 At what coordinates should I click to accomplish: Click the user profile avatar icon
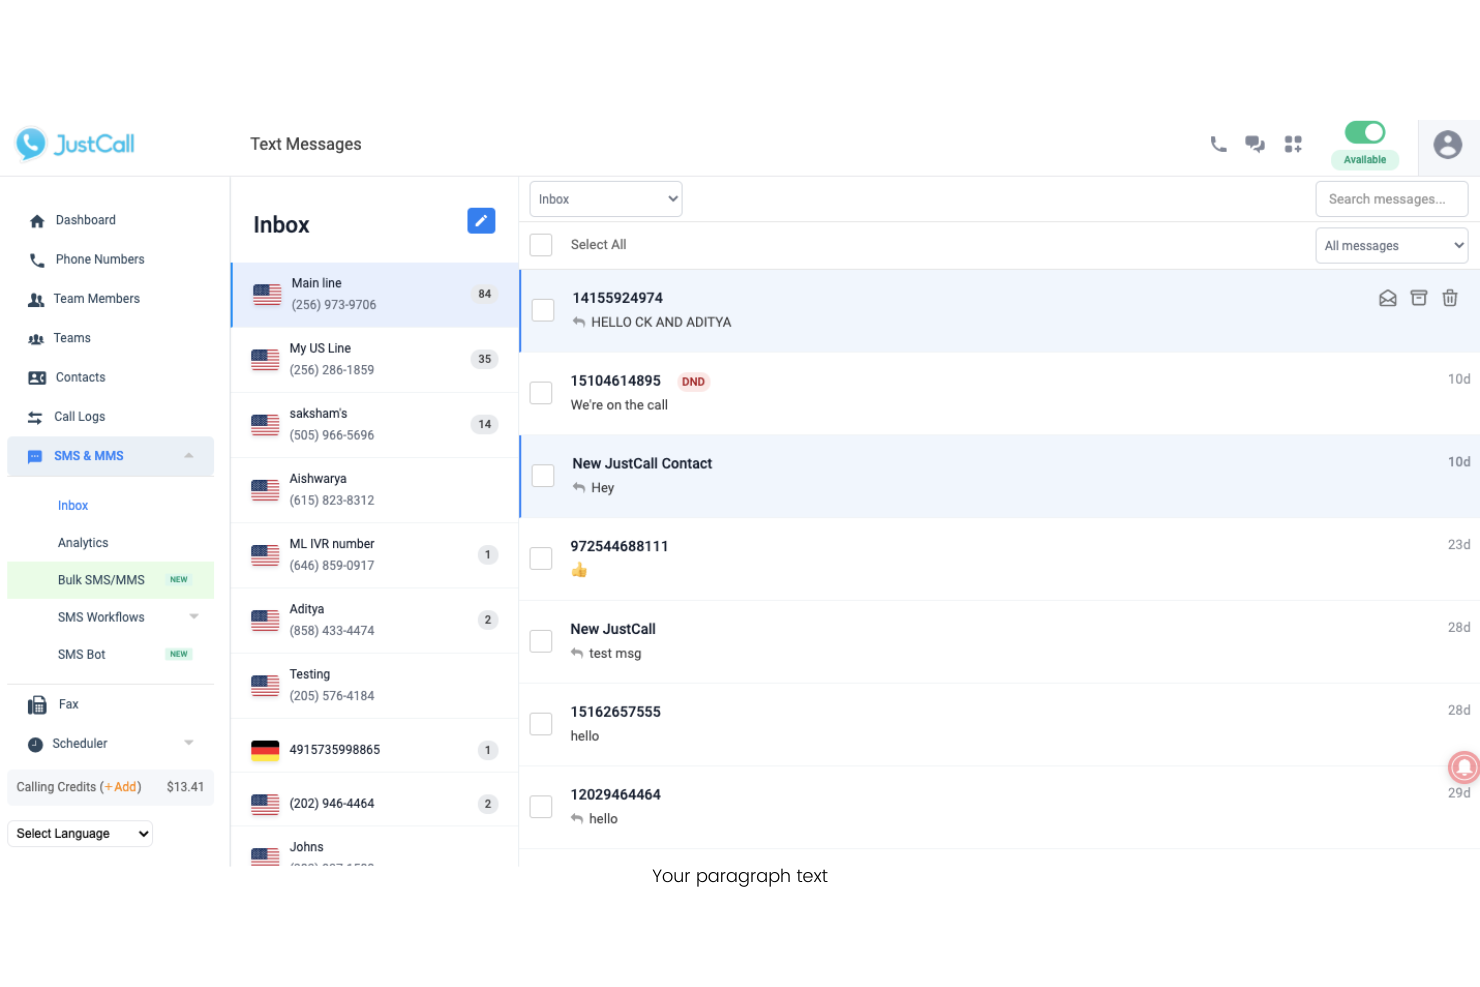coord(1447,145)
